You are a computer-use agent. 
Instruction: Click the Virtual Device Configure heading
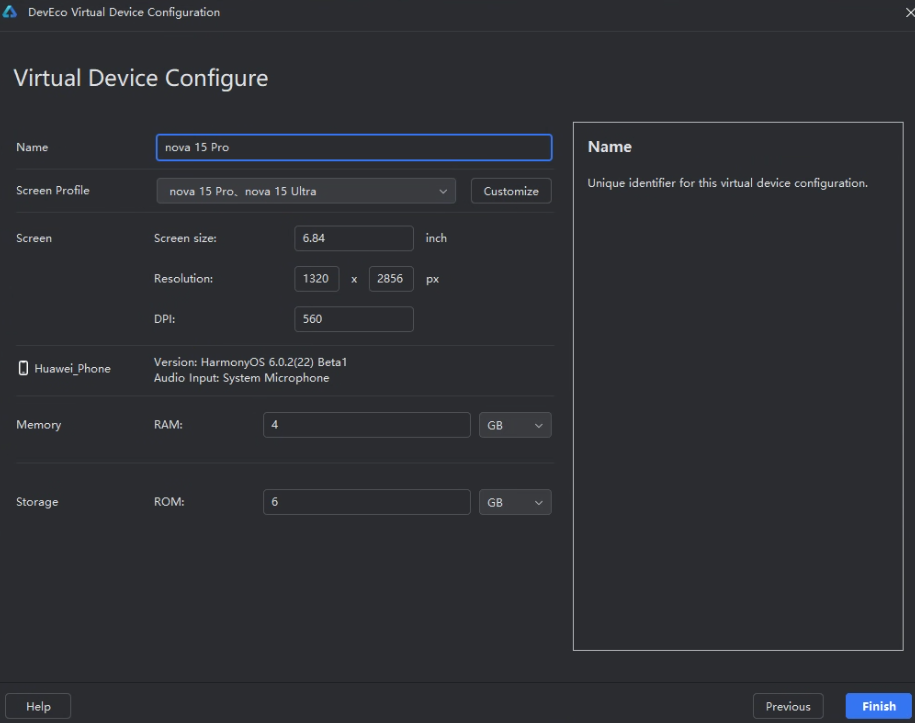click(141, 78)
